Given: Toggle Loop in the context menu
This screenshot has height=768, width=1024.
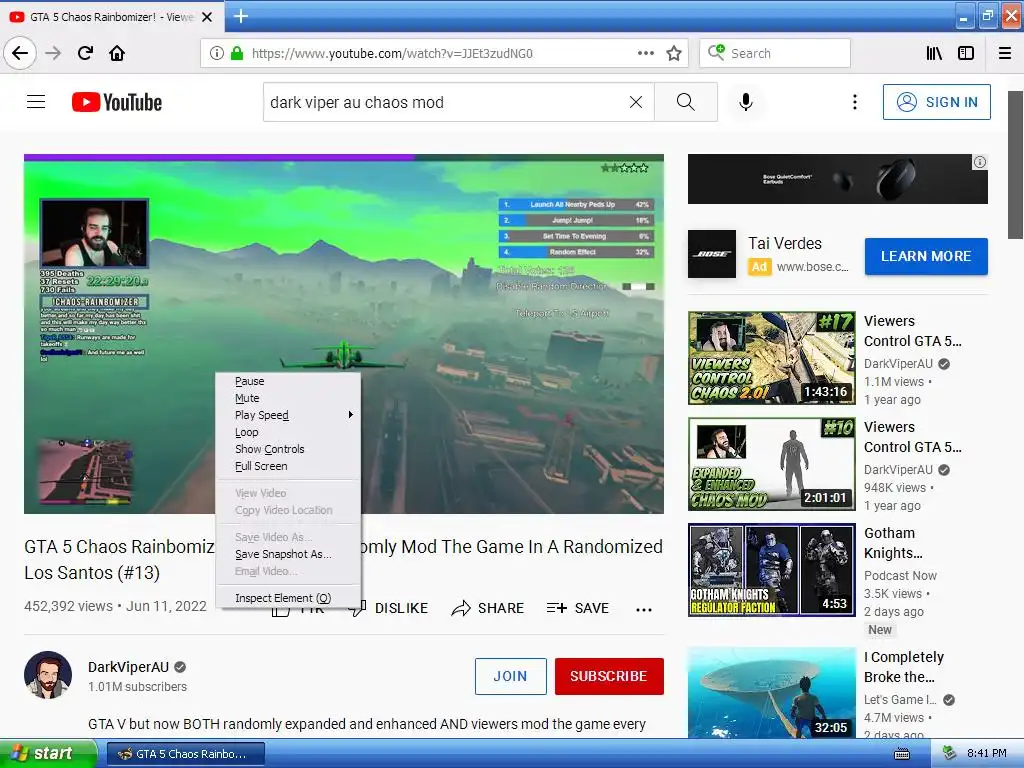Looking at the screenshot, I should 288,432.
